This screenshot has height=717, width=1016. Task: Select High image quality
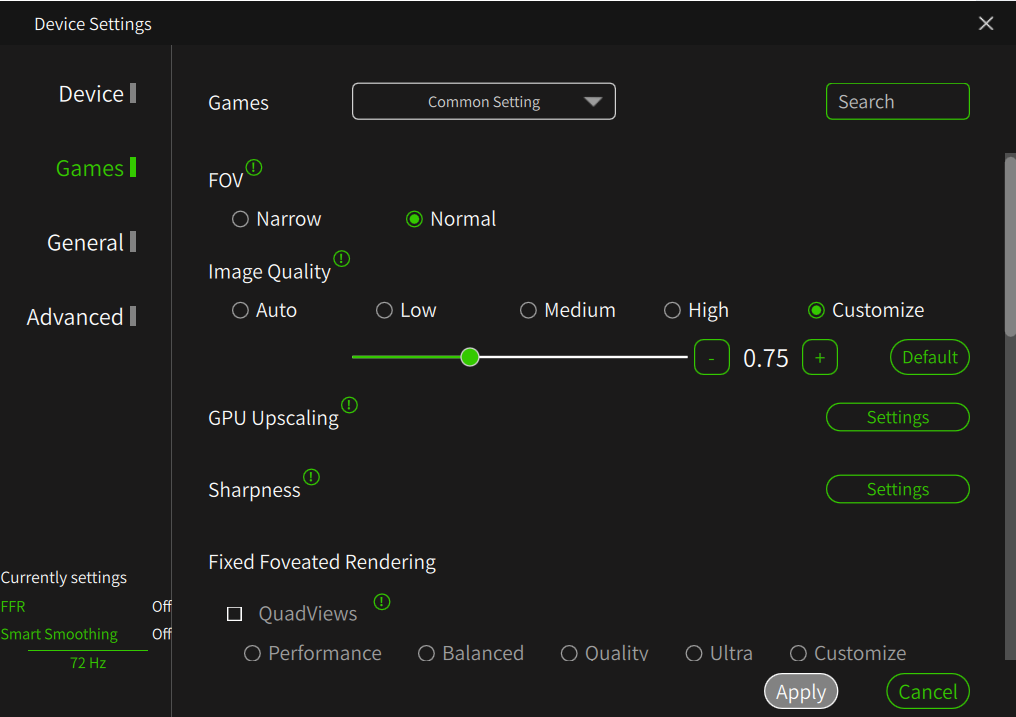[x=673, y=311]
